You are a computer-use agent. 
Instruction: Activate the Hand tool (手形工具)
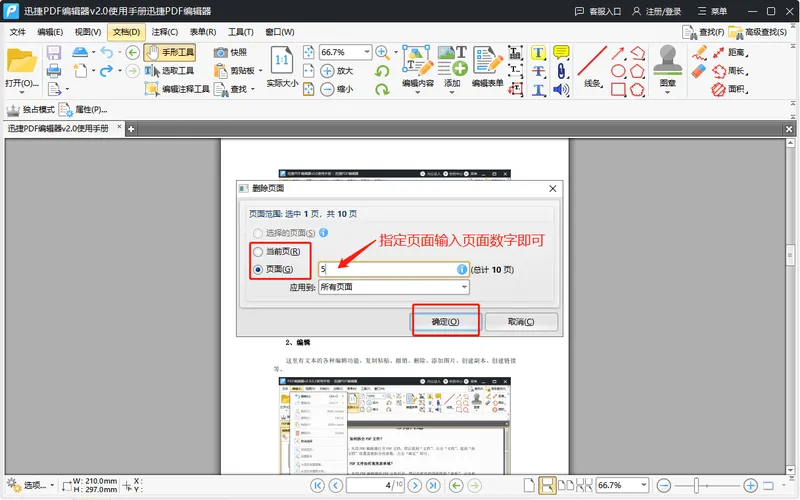tap(169, 52)
